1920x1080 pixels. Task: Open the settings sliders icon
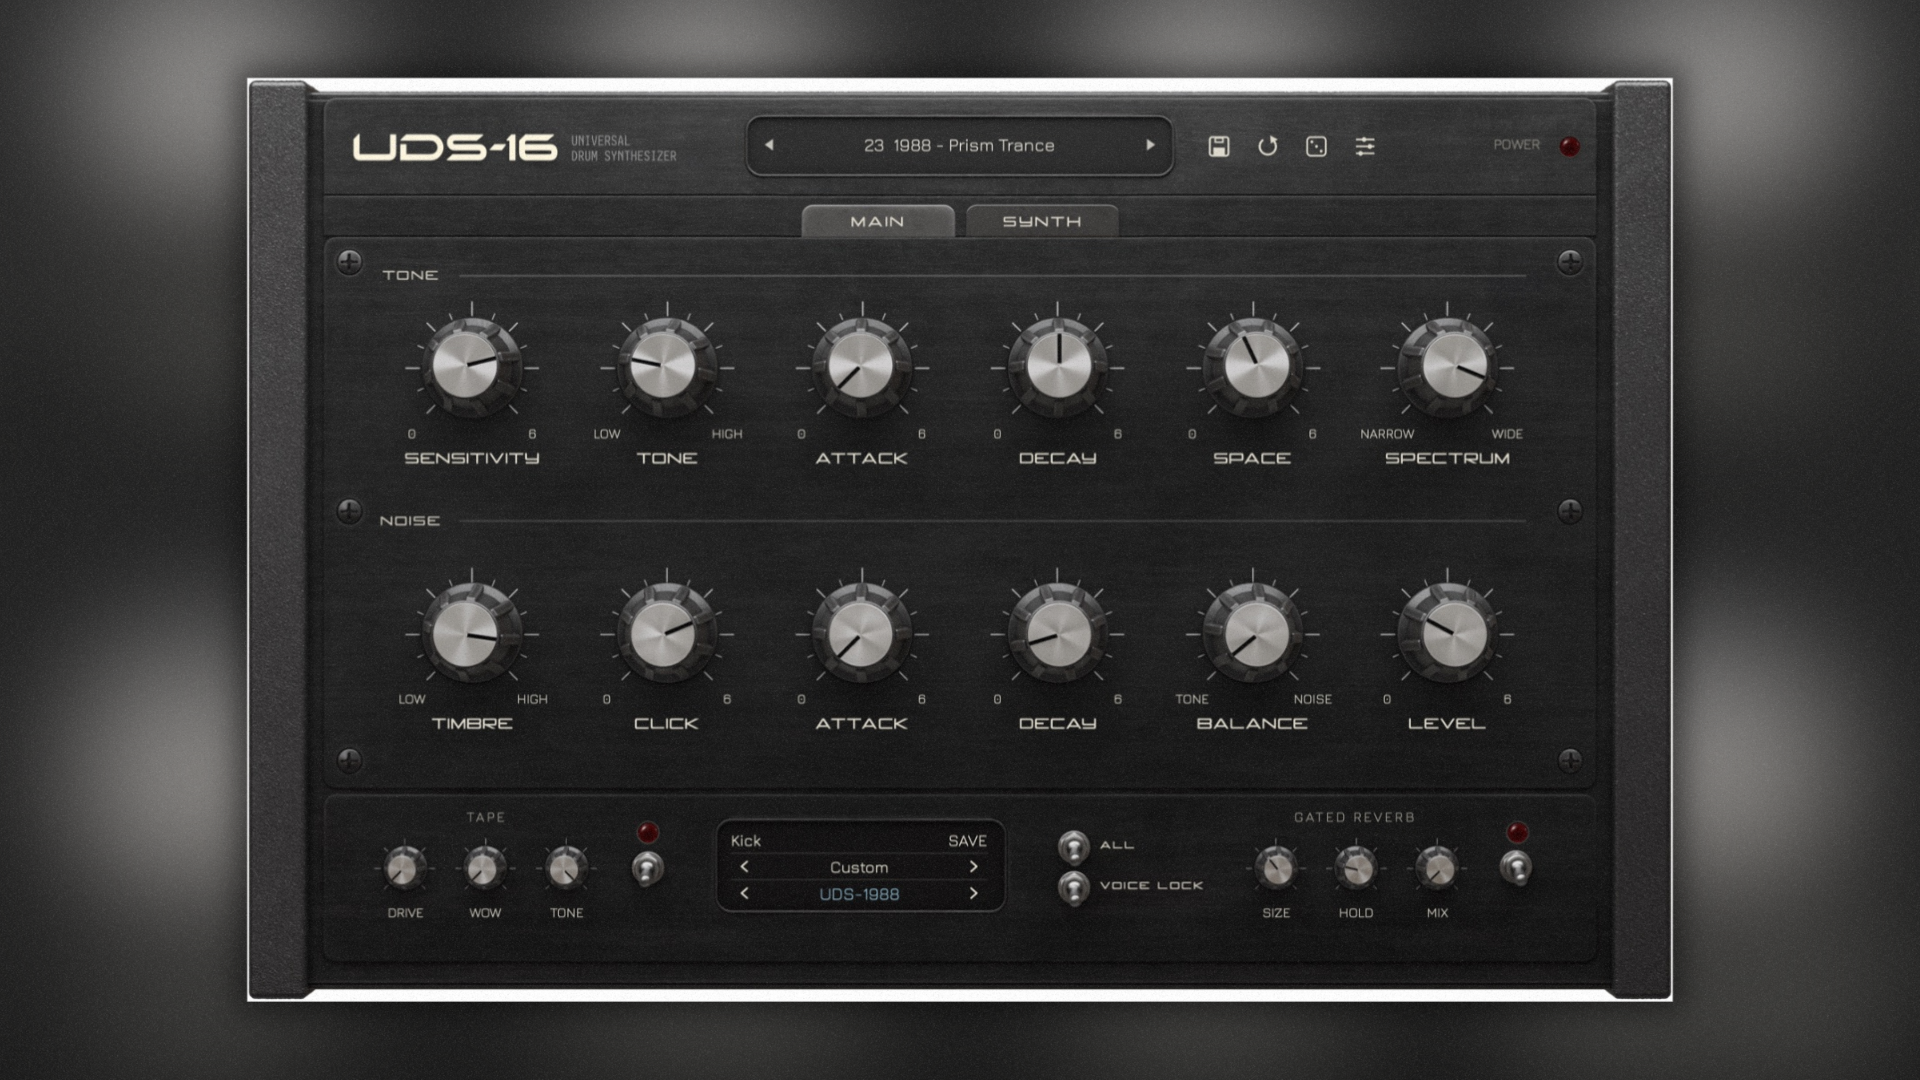point(1365,146)
